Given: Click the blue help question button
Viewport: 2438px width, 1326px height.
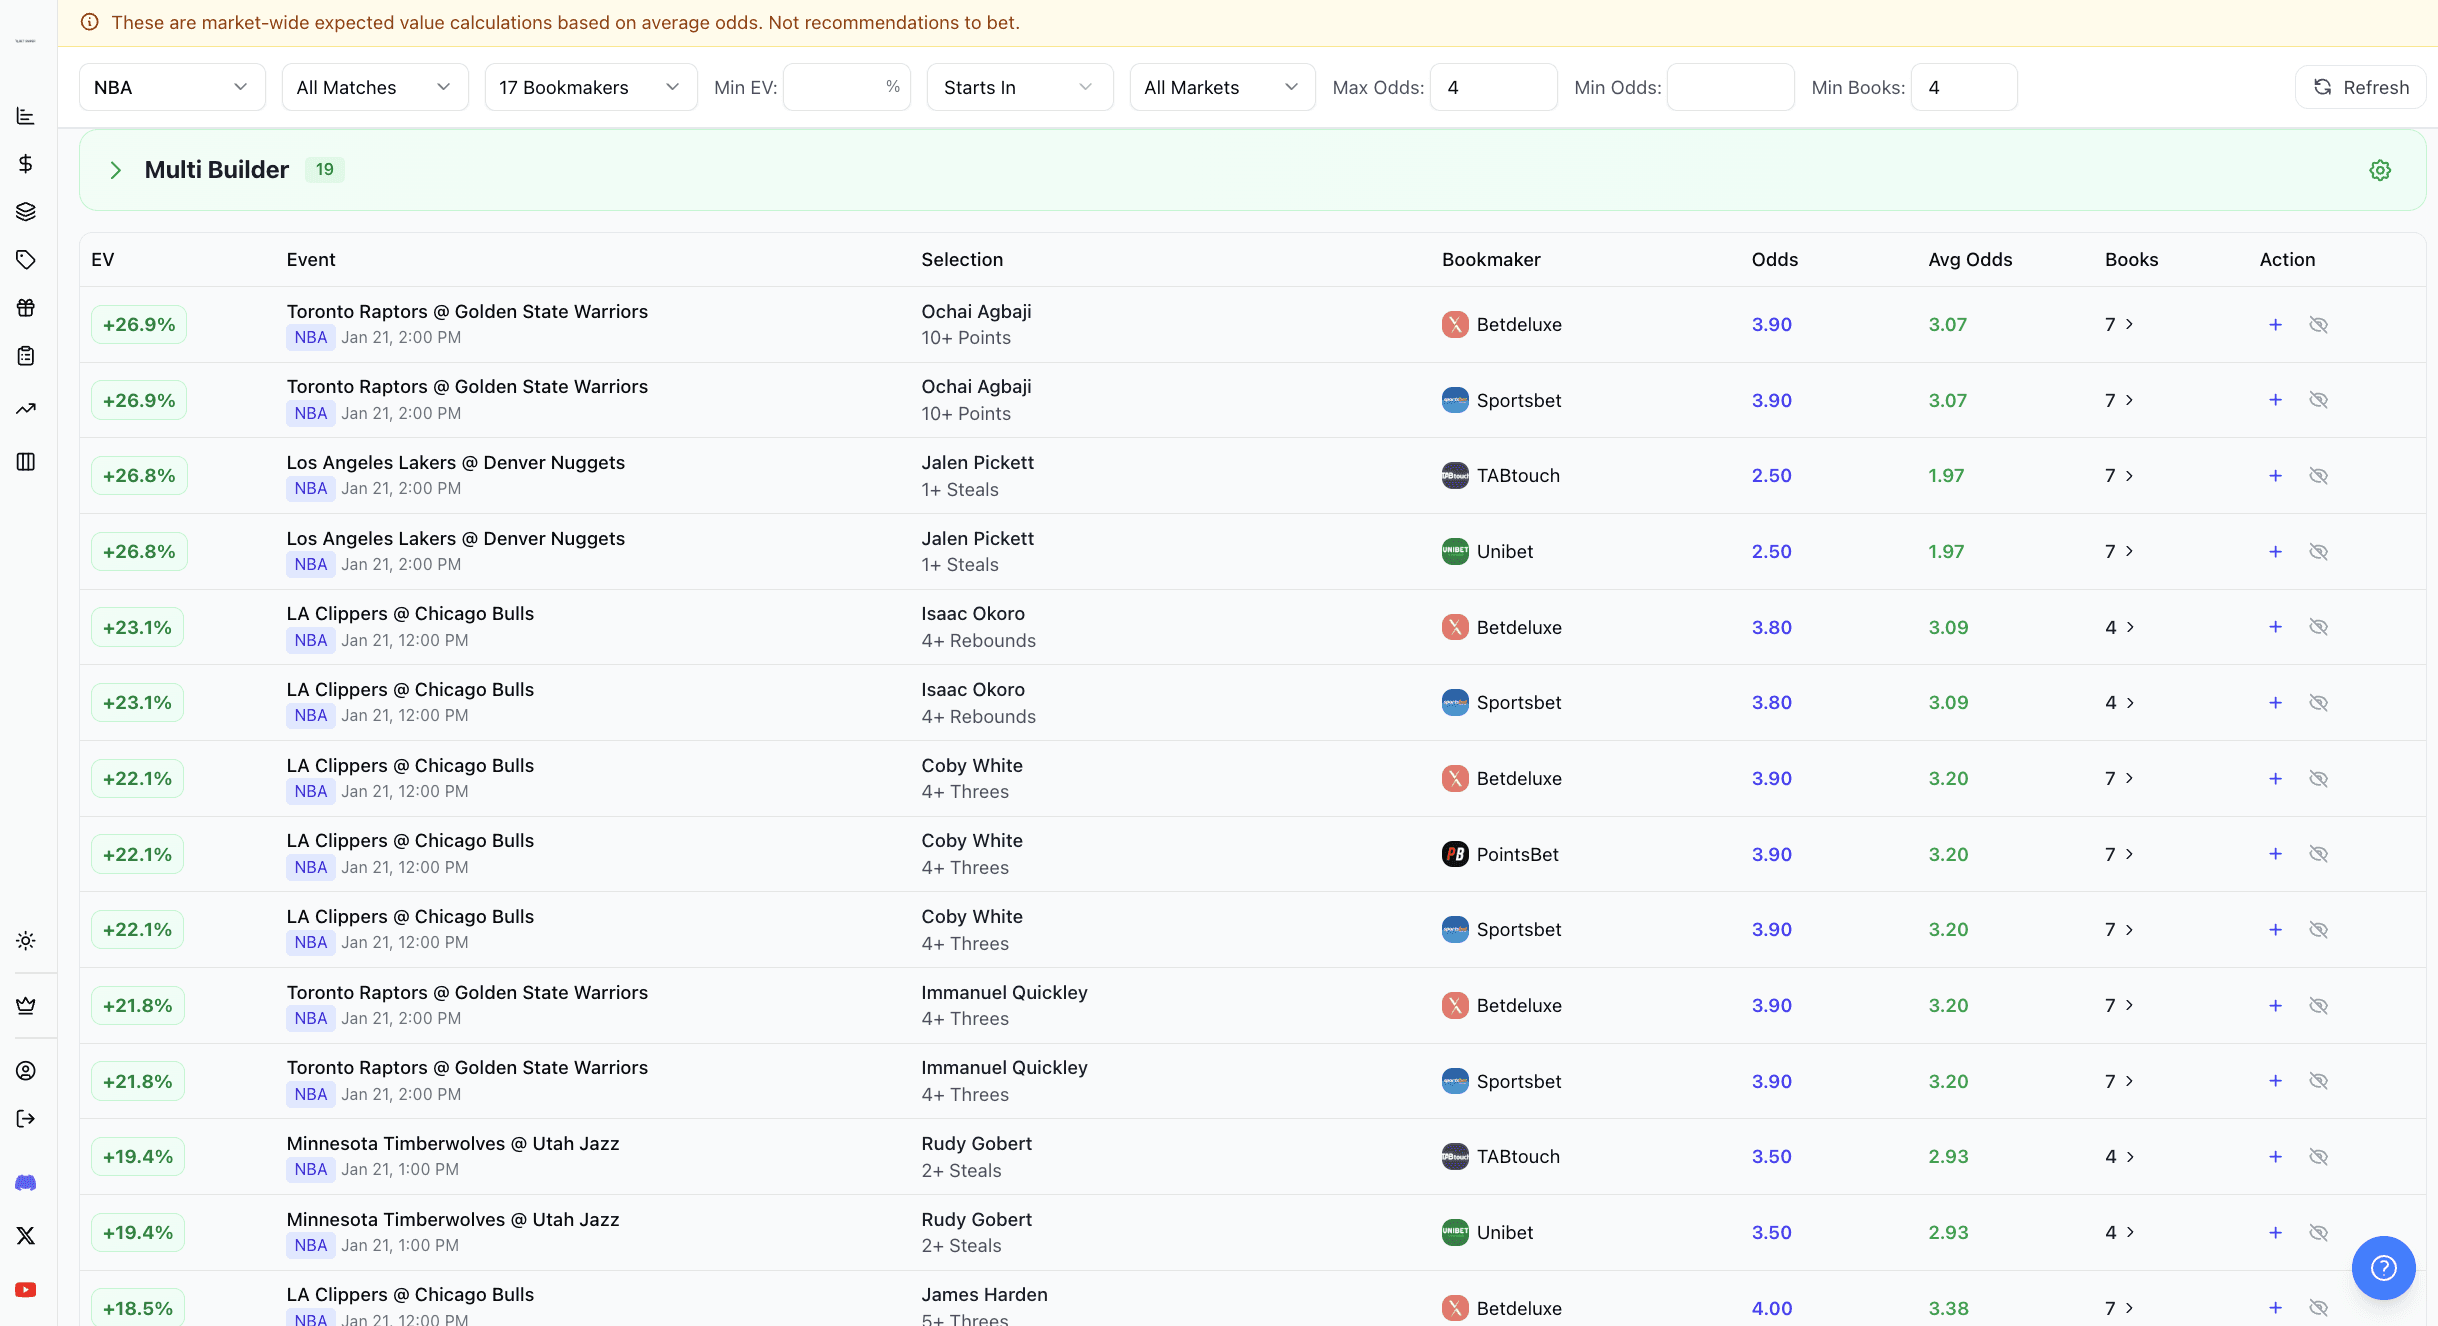Looking at the screenshot, I should [2383, 1268].
